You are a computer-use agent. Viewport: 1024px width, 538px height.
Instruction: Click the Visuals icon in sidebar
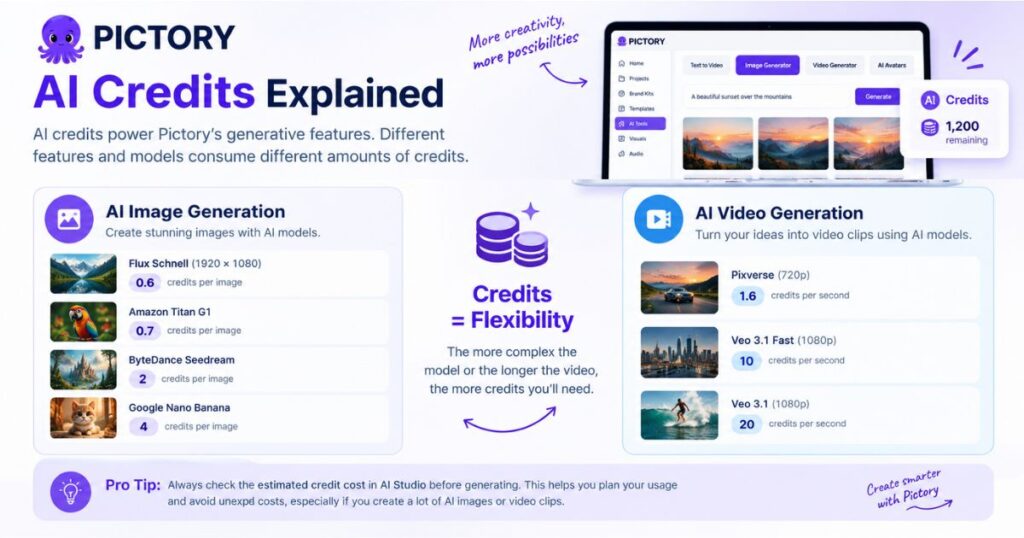622,138
